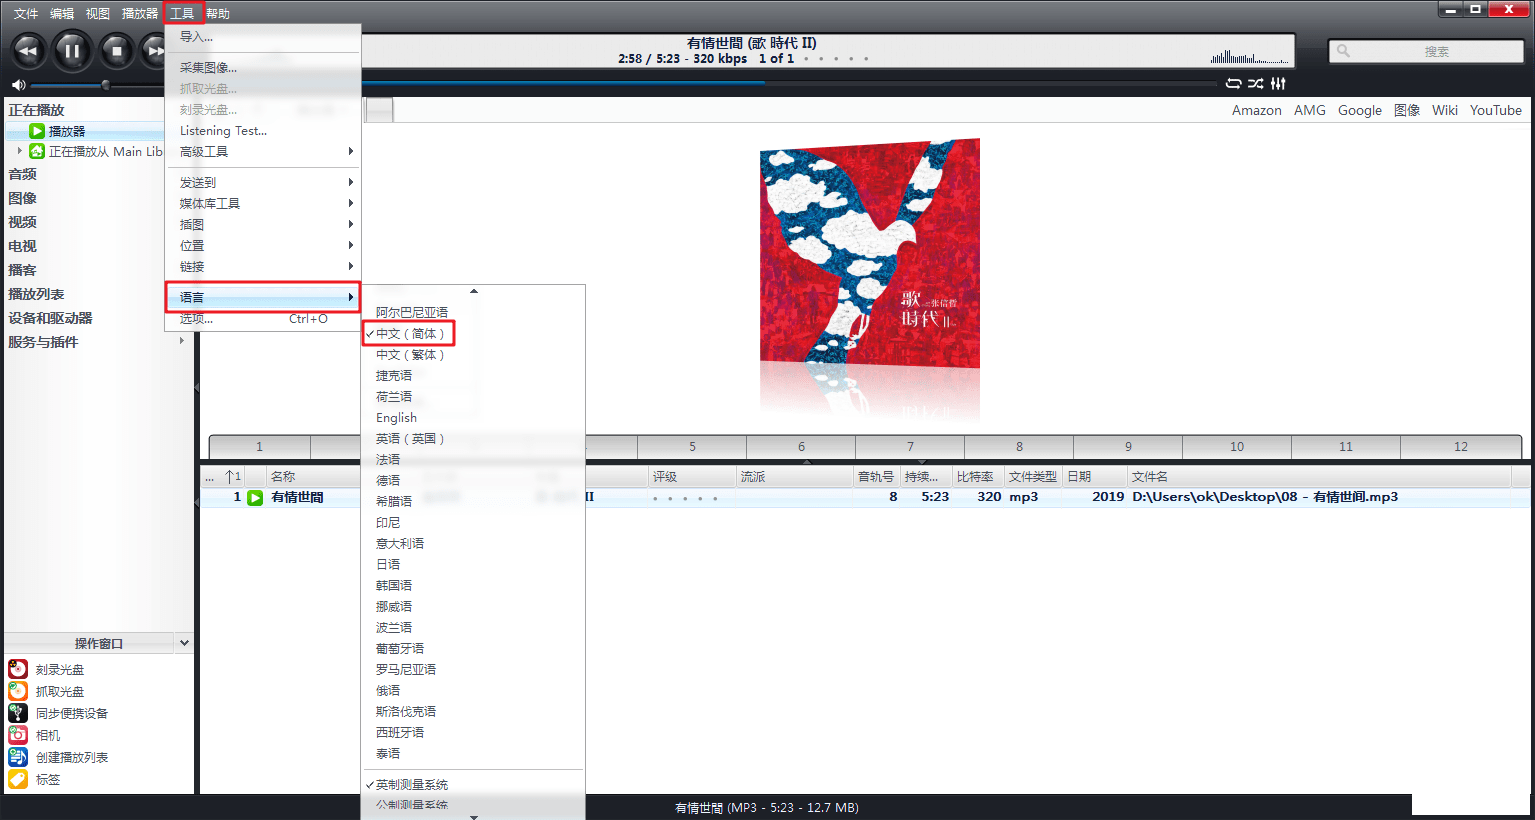Click 采集图像... menu entry
Image resolution: width=1535 pixels, height=820 pixels.
click(263, 67)
